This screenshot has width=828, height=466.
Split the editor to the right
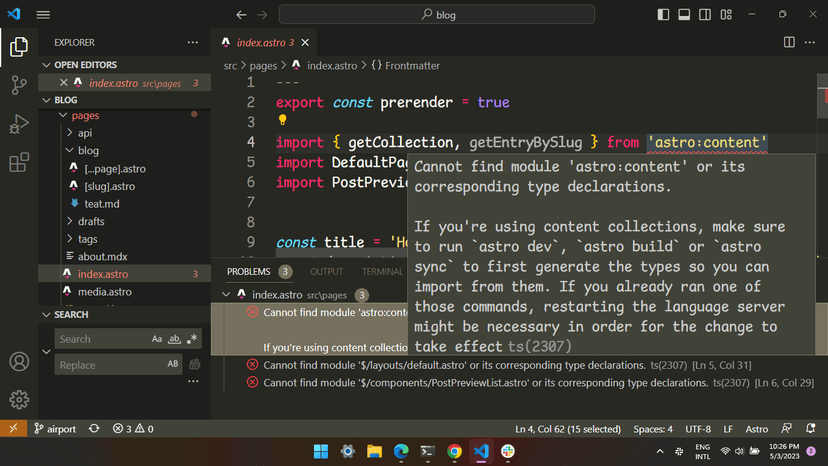[790, 43]
